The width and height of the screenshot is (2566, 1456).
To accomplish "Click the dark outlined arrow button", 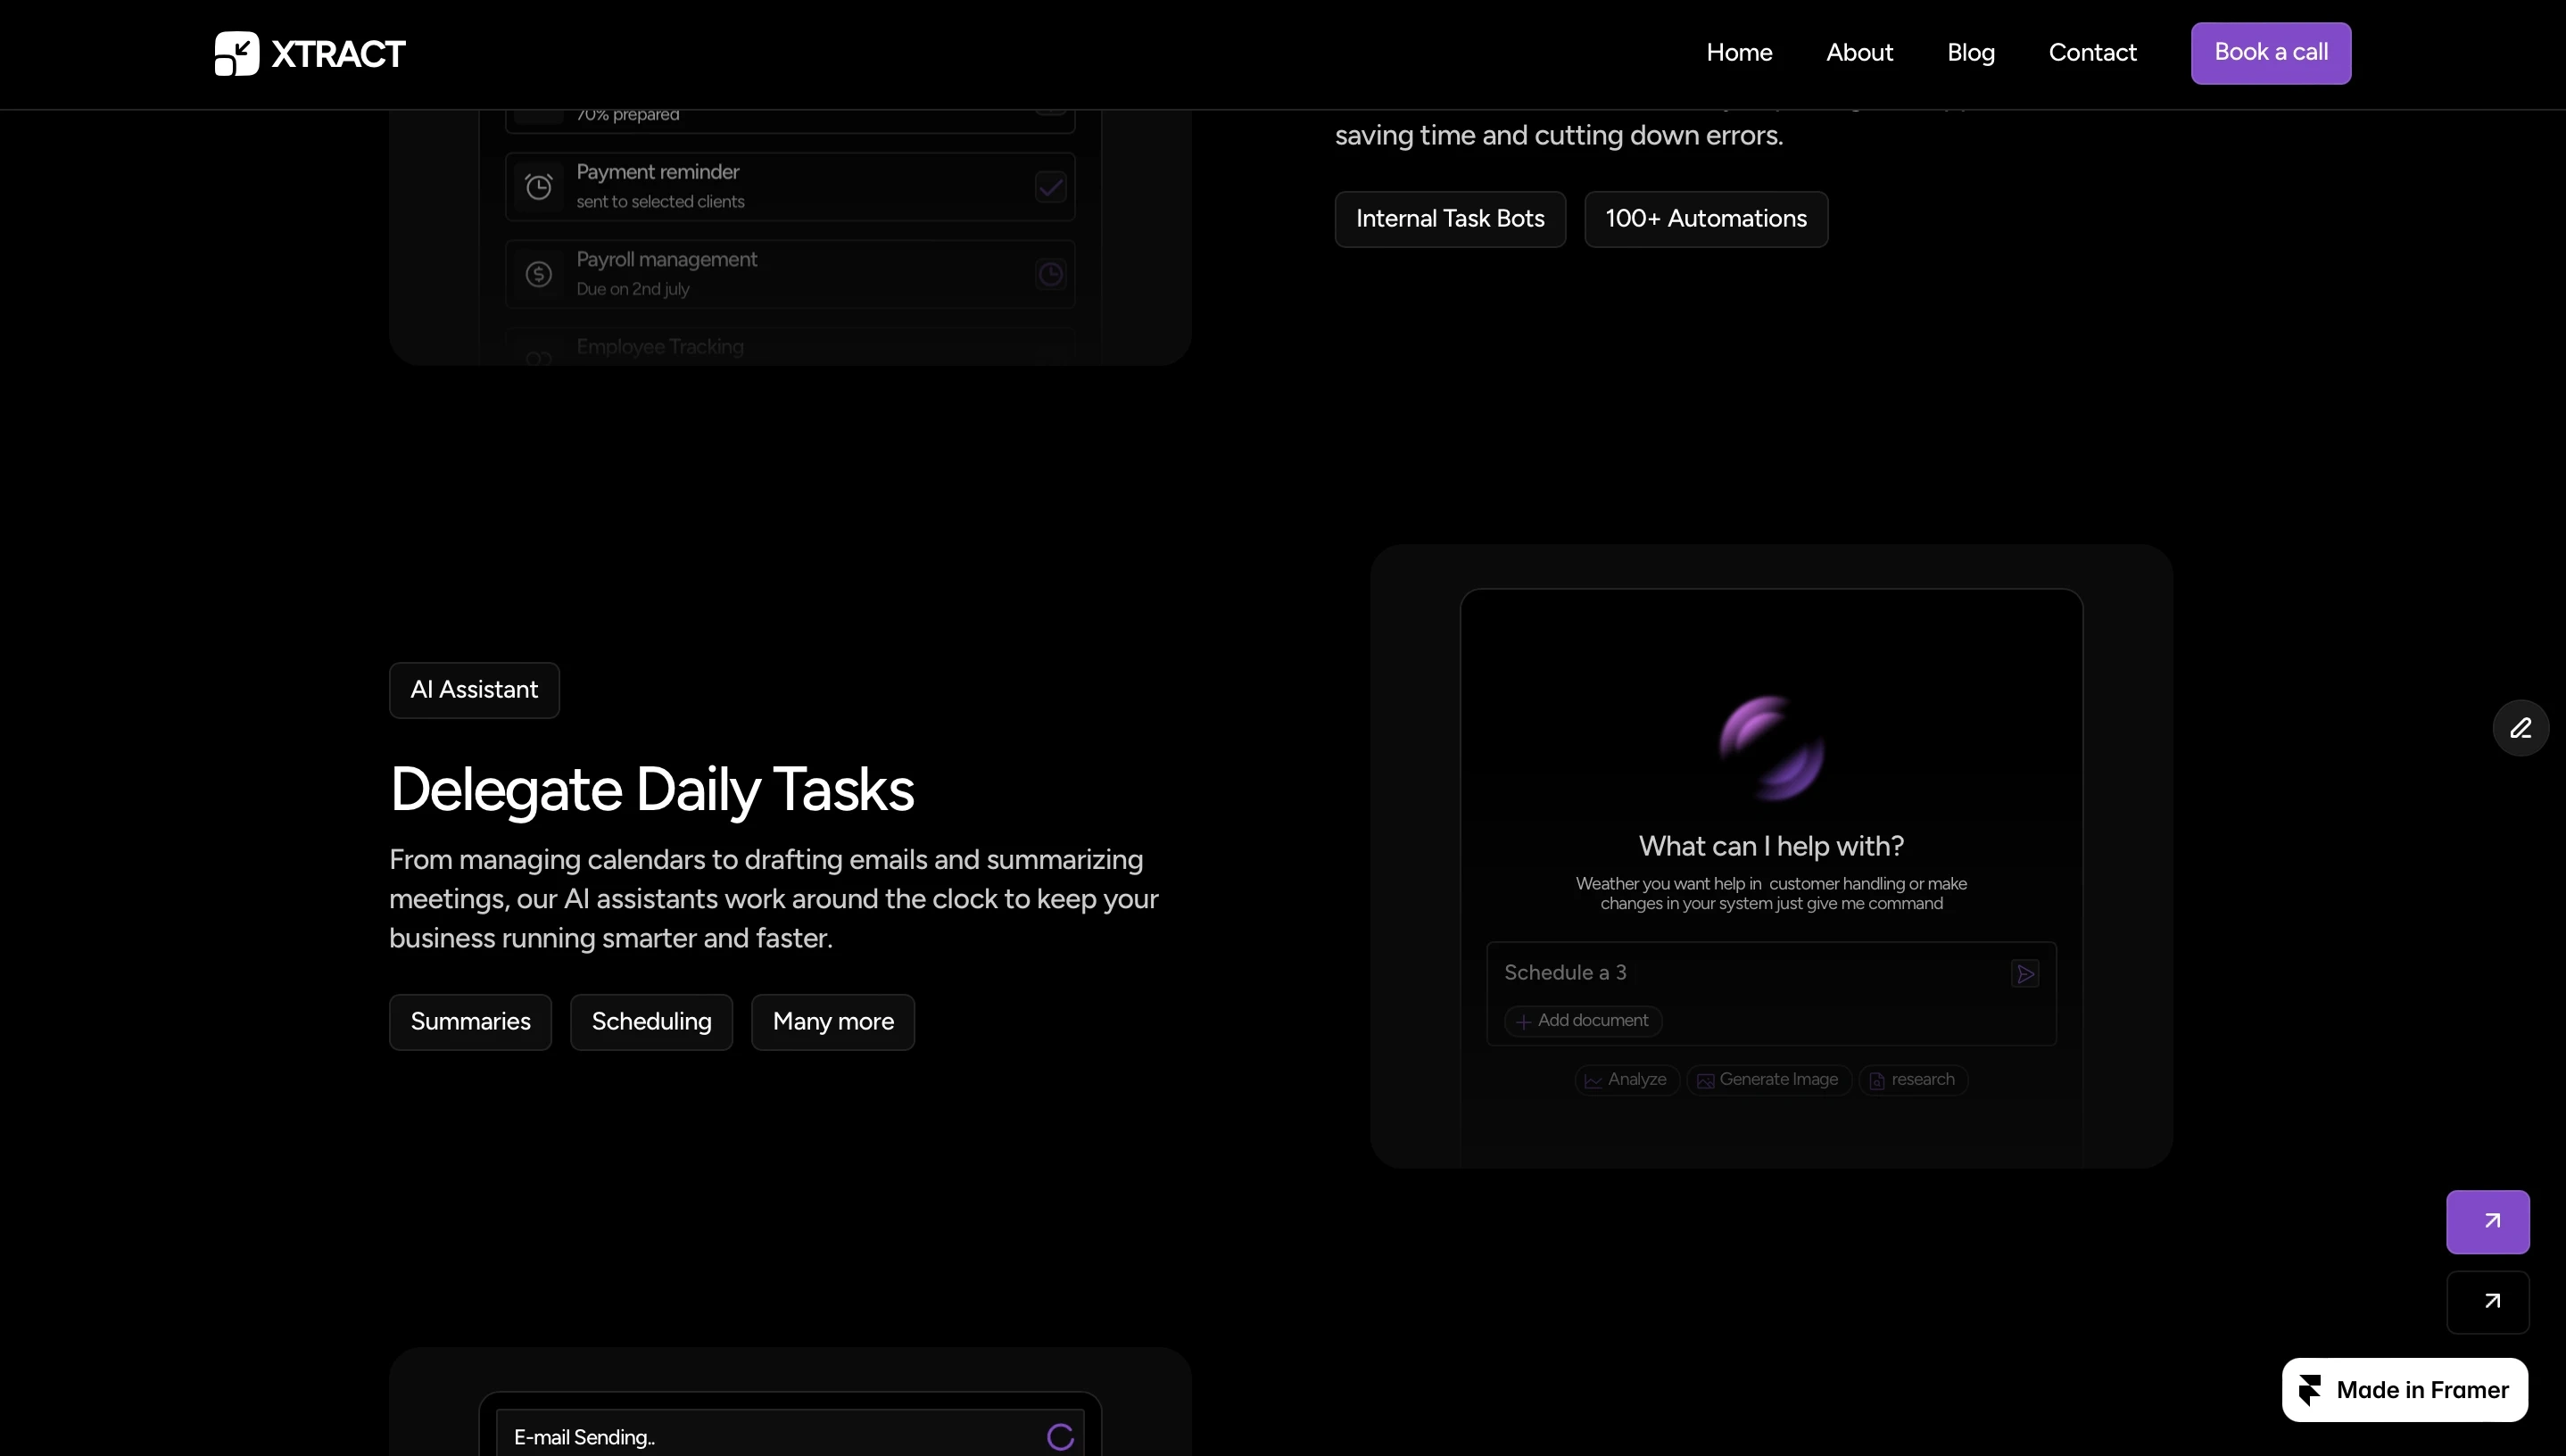I will tap(2488, 1302).
